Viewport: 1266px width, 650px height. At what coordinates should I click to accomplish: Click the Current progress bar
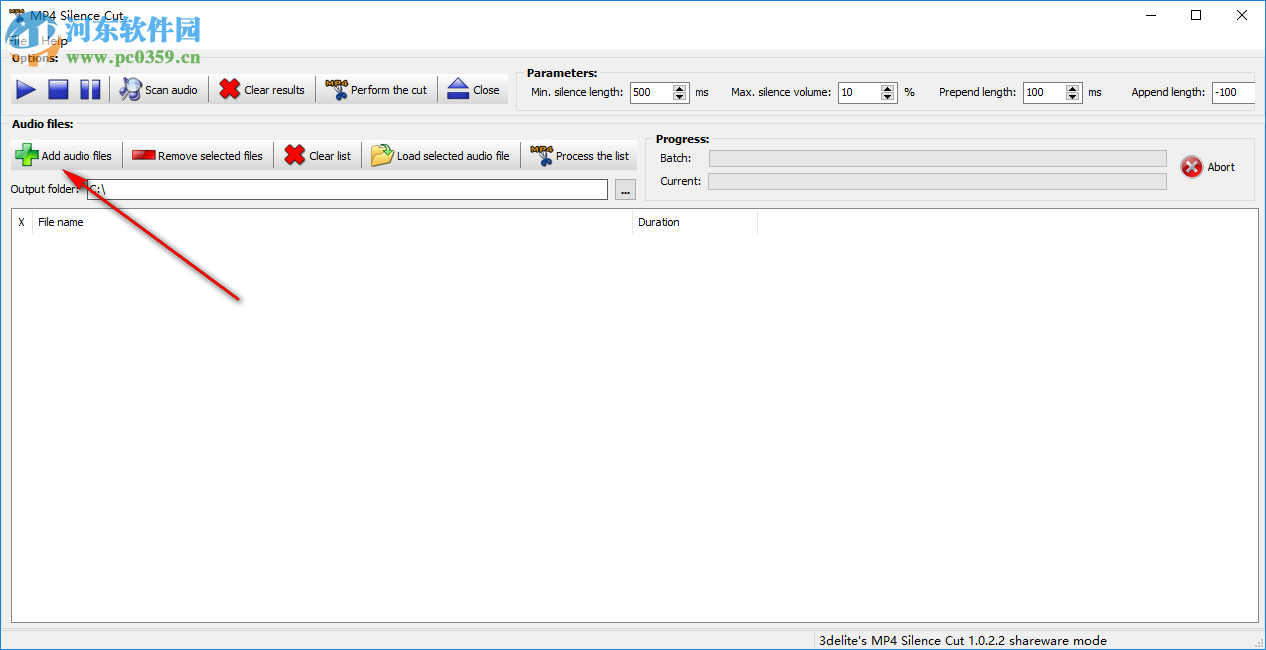(937, 181)
